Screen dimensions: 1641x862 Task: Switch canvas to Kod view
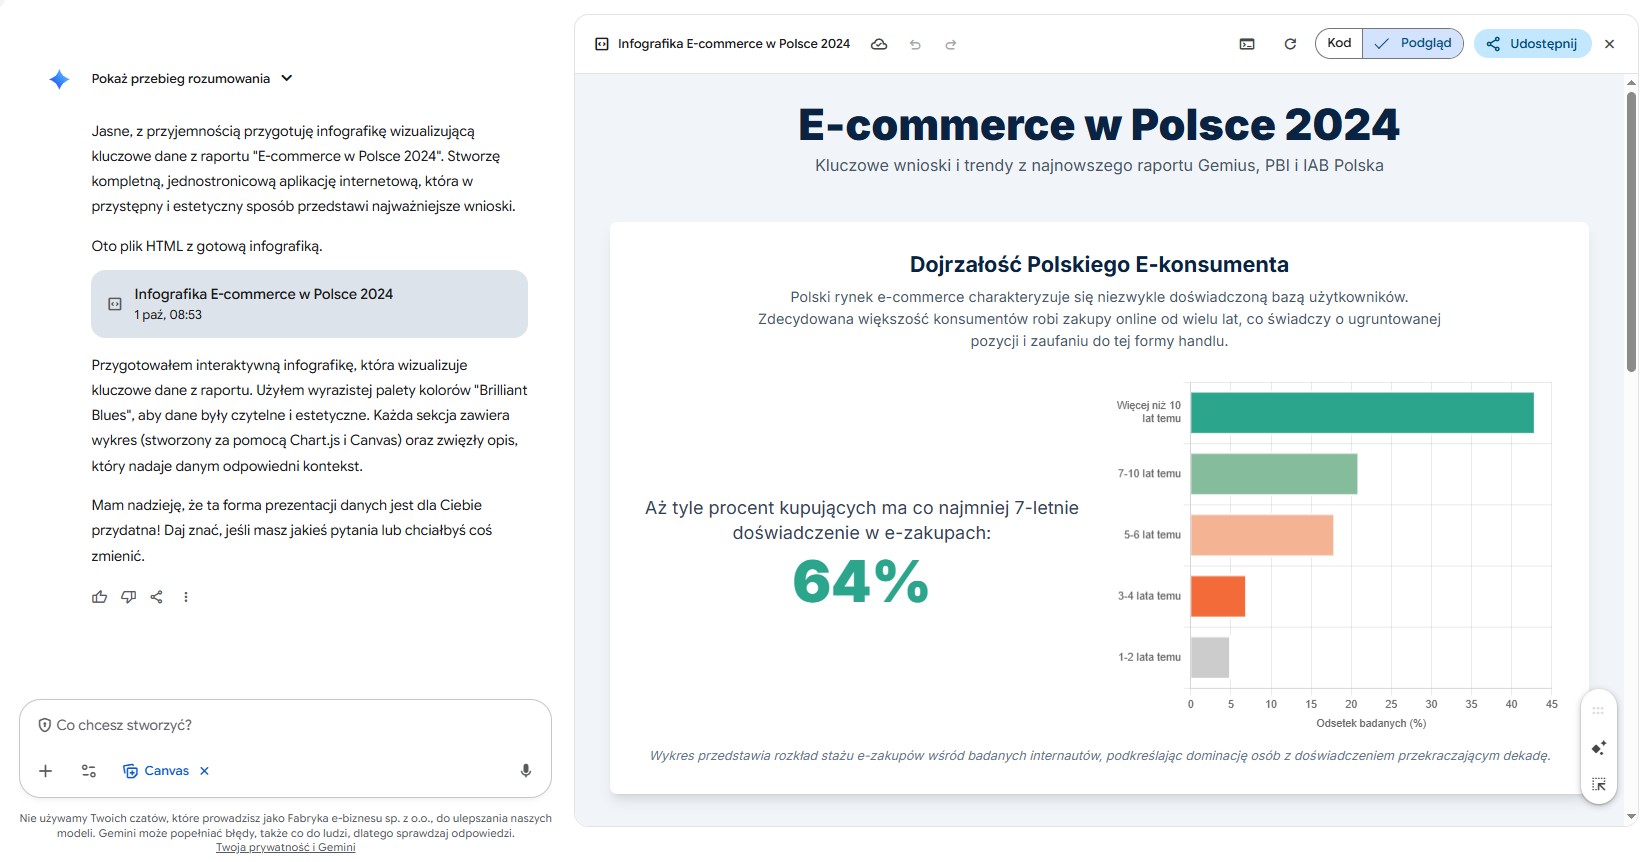[x=1339, y=43]
